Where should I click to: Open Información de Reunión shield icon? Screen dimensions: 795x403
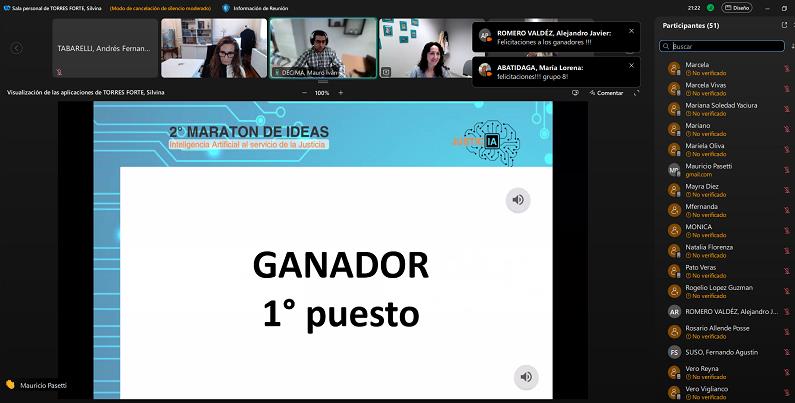[x=226, y=8]
